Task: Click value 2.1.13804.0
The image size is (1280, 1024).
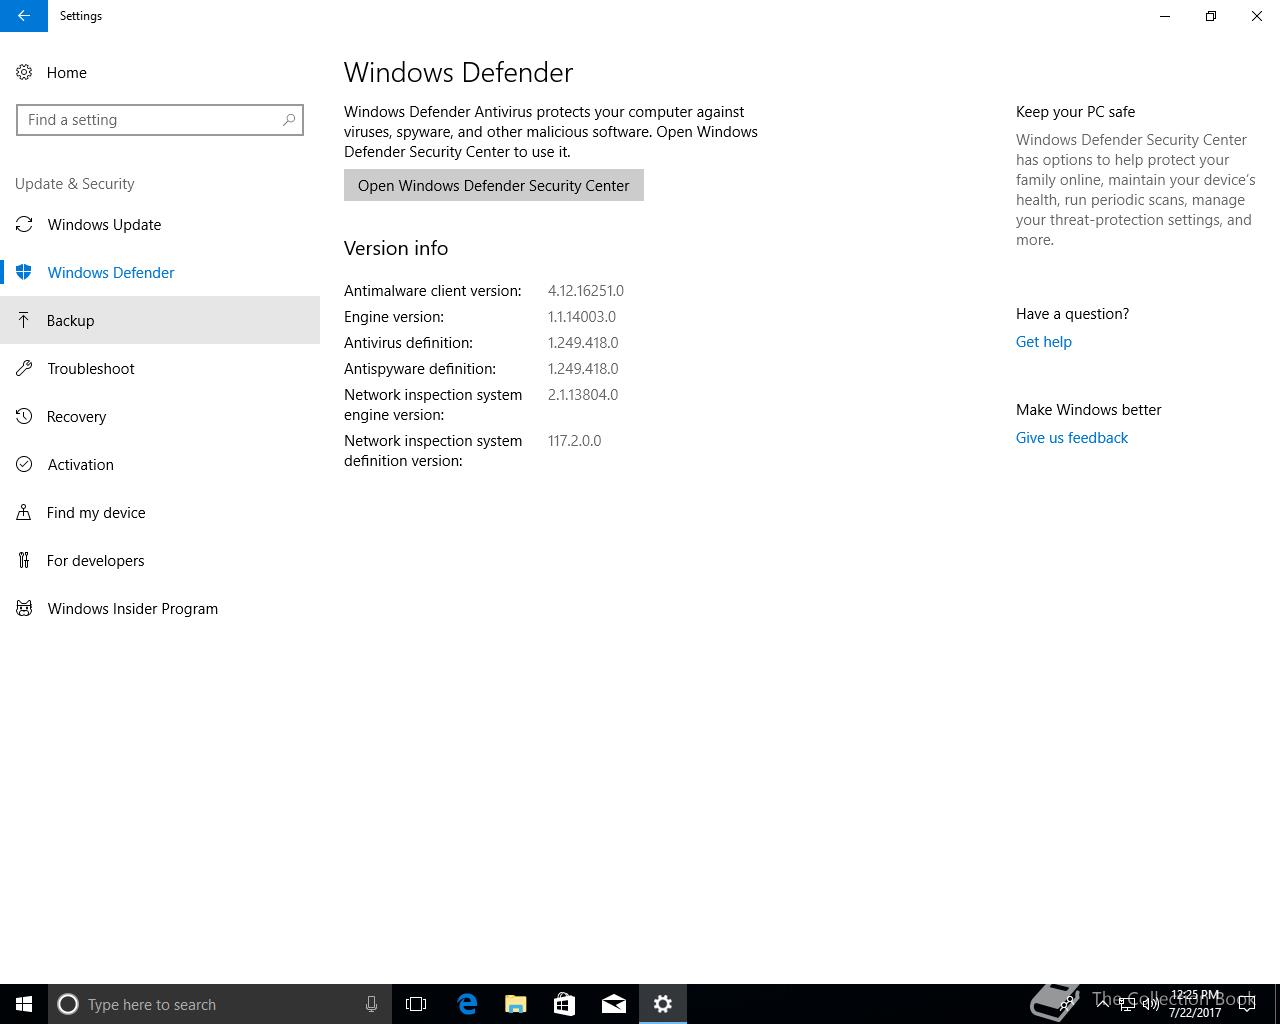Action: [582, 395]
